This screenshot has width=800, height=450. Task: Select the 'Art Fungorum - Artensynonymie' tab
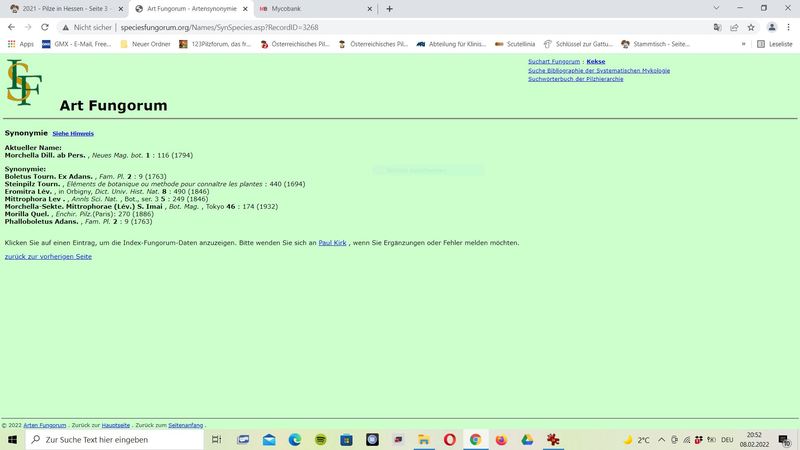[x=191, y=9]
